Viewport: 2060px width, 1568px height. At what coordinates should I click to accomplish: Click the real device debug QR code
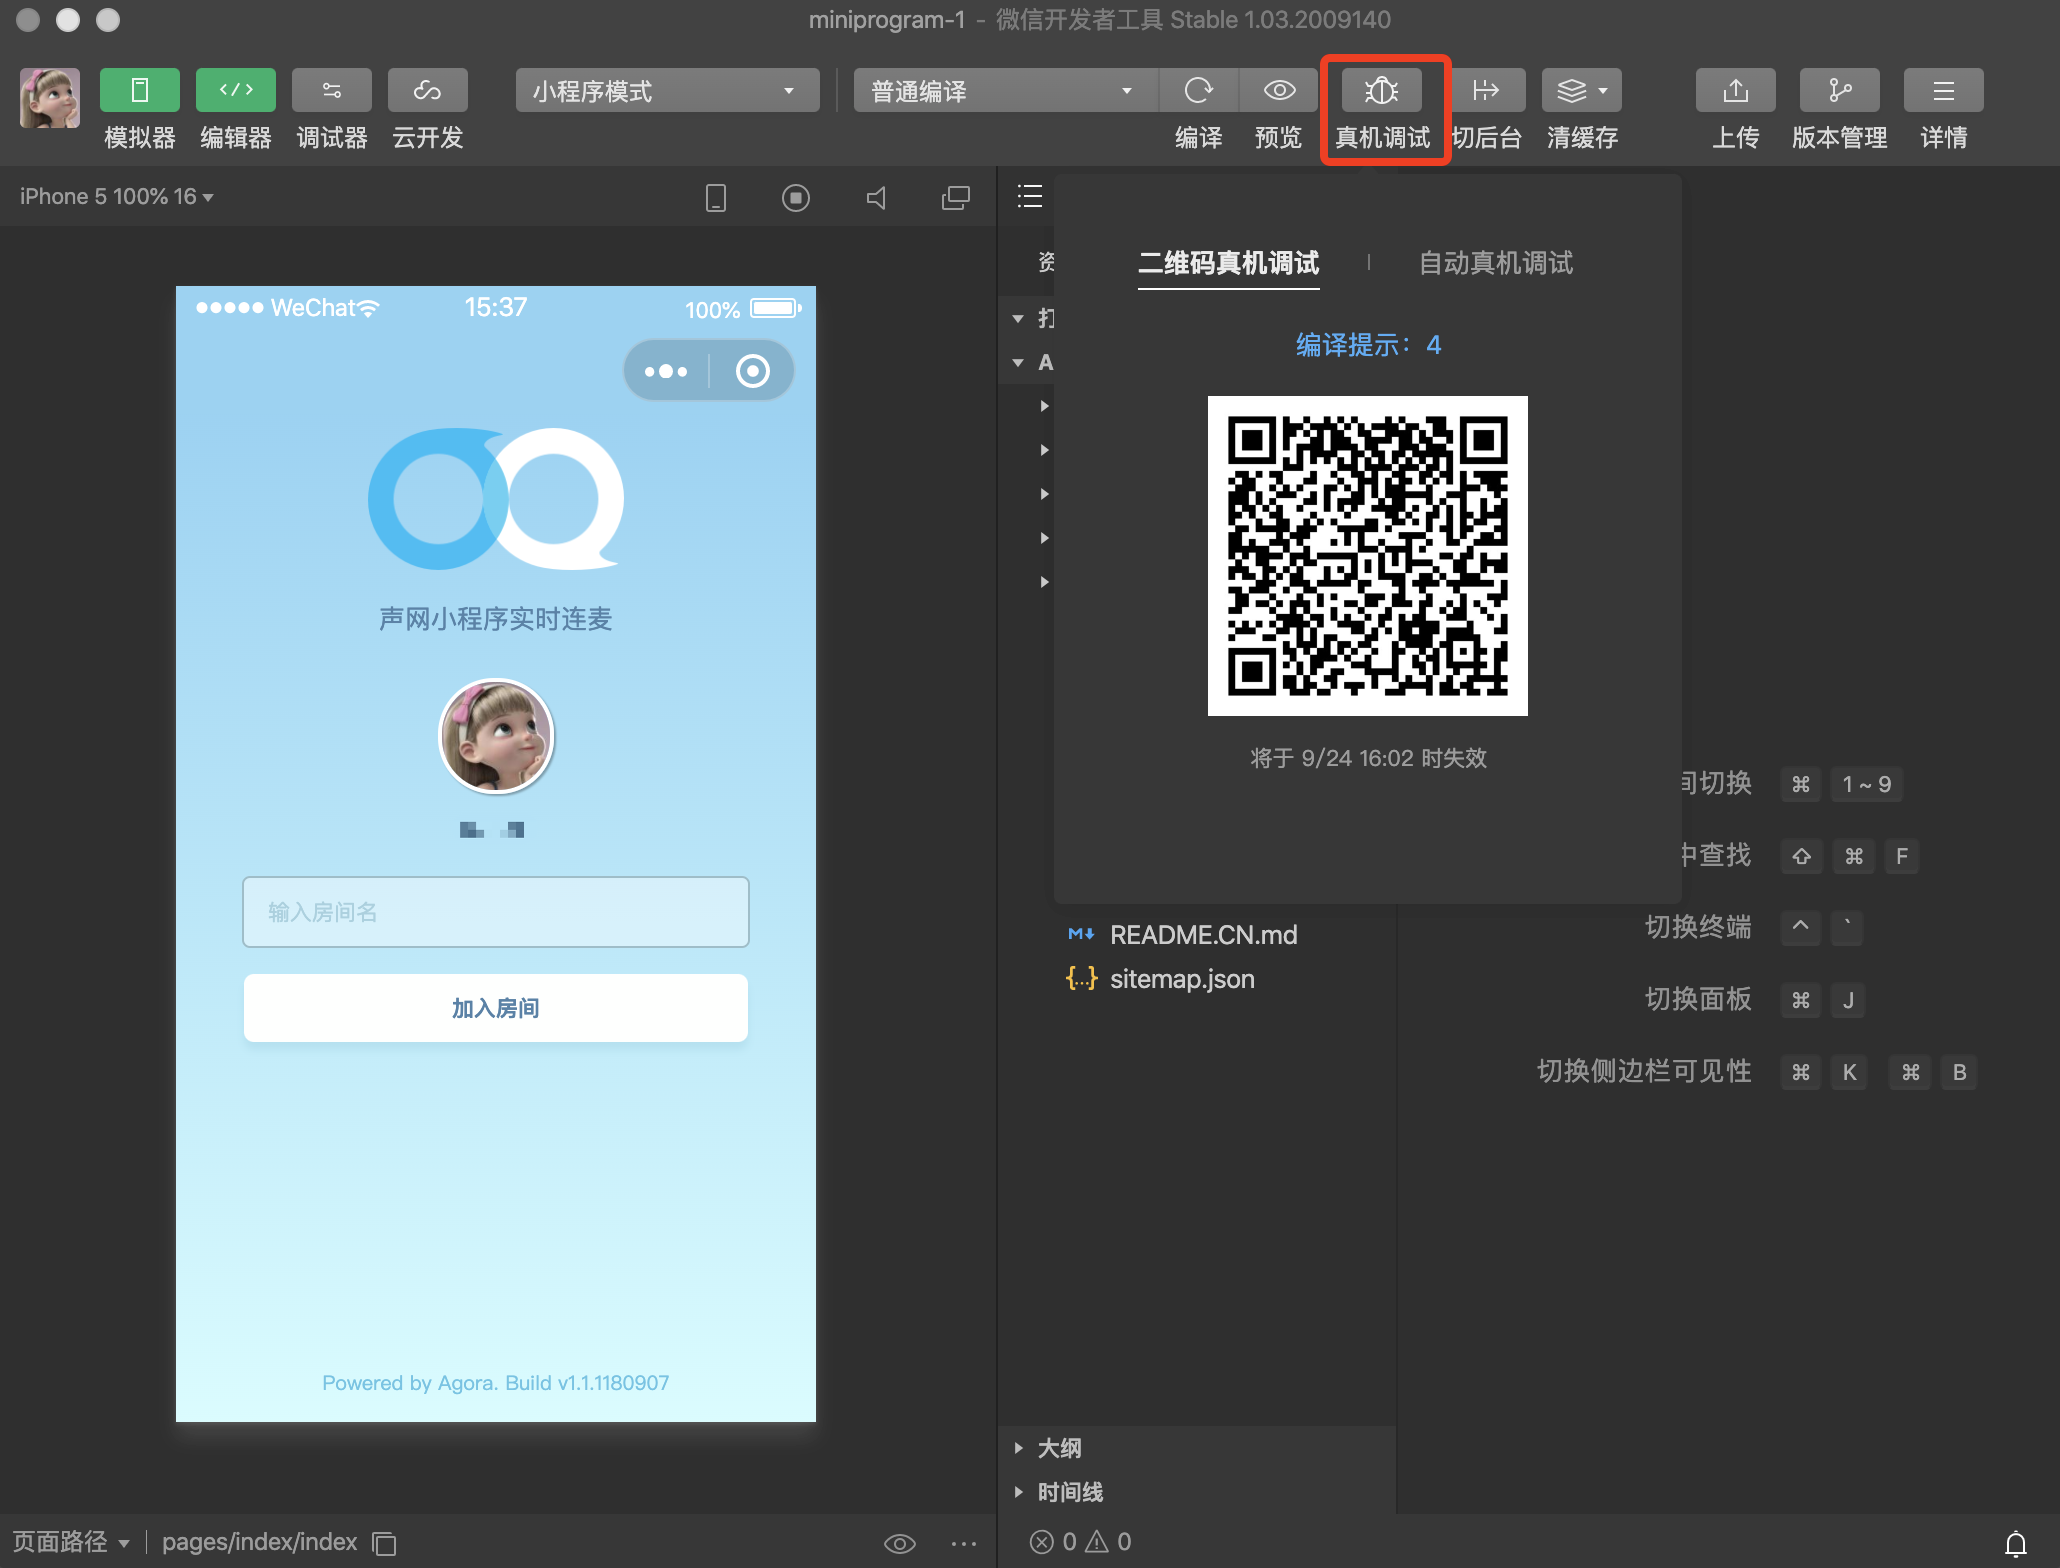point(1368,556)
